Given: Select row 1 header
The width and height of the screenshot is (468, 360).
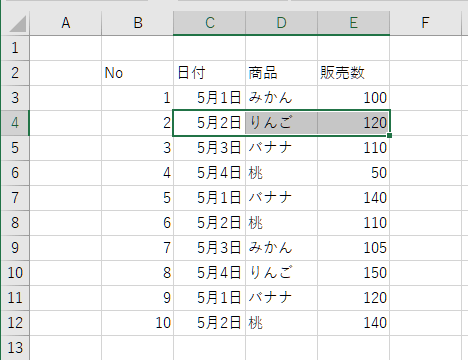Looking at the screenshot, I should click(x=15, y=48).
